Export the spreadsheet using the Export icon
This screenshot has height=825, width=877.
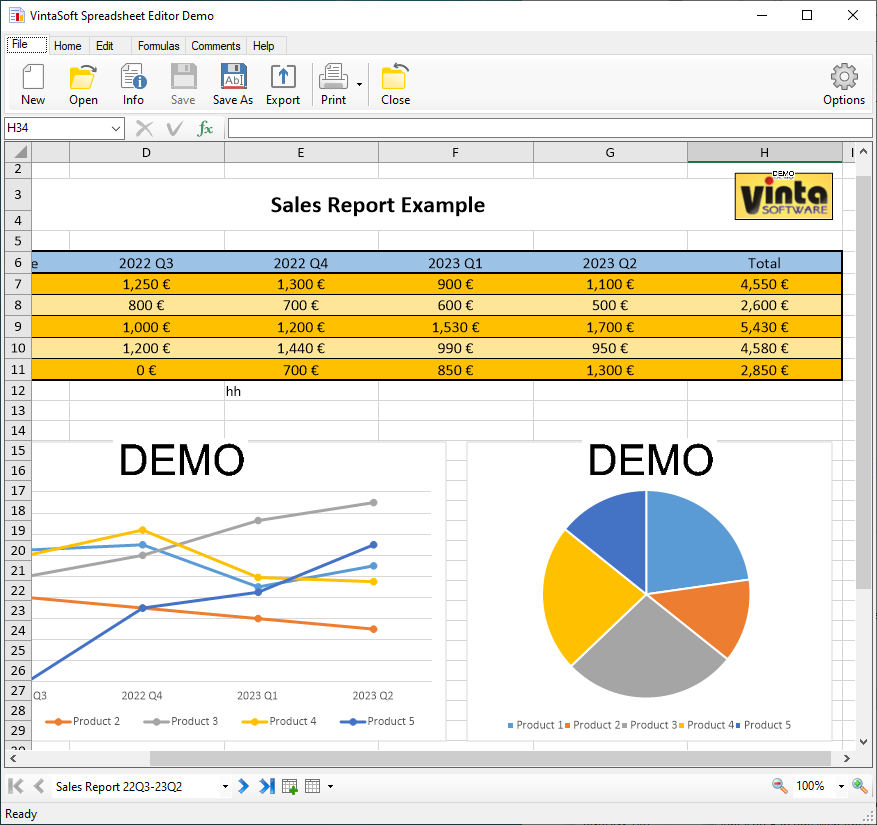click(x=283, y=83)
